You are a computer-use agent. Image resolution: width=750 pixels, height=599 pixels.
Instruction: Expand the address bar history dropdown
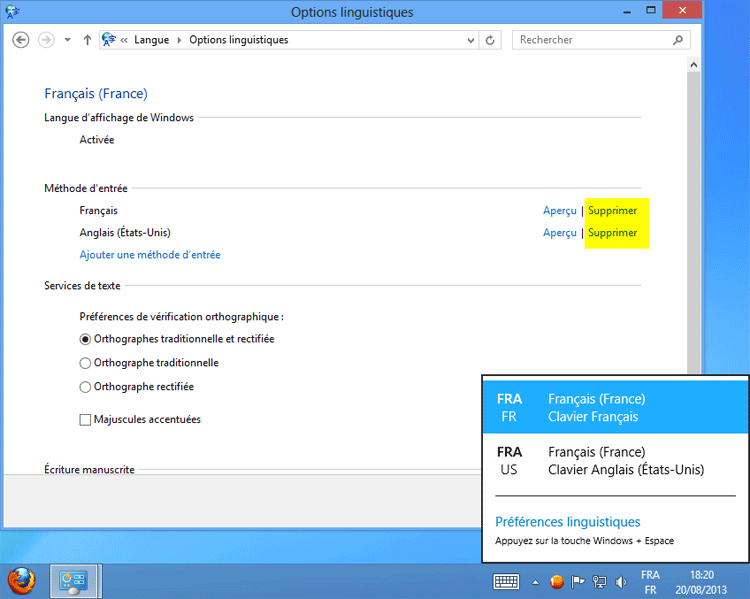click(471, 40)
